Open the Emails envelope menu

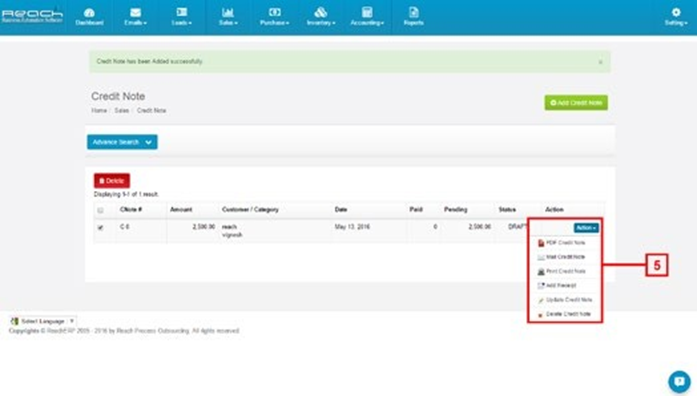[136, 17]
